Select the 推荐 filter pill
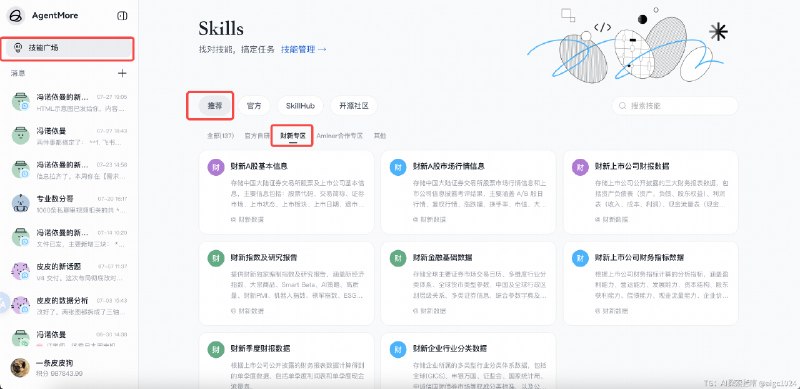The height and width of the screenshot is (389, 800). (x=215, y=106)
